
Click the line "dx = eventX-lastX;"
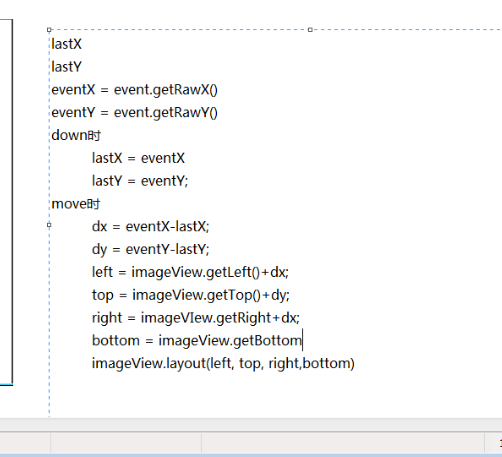(151, 227)
